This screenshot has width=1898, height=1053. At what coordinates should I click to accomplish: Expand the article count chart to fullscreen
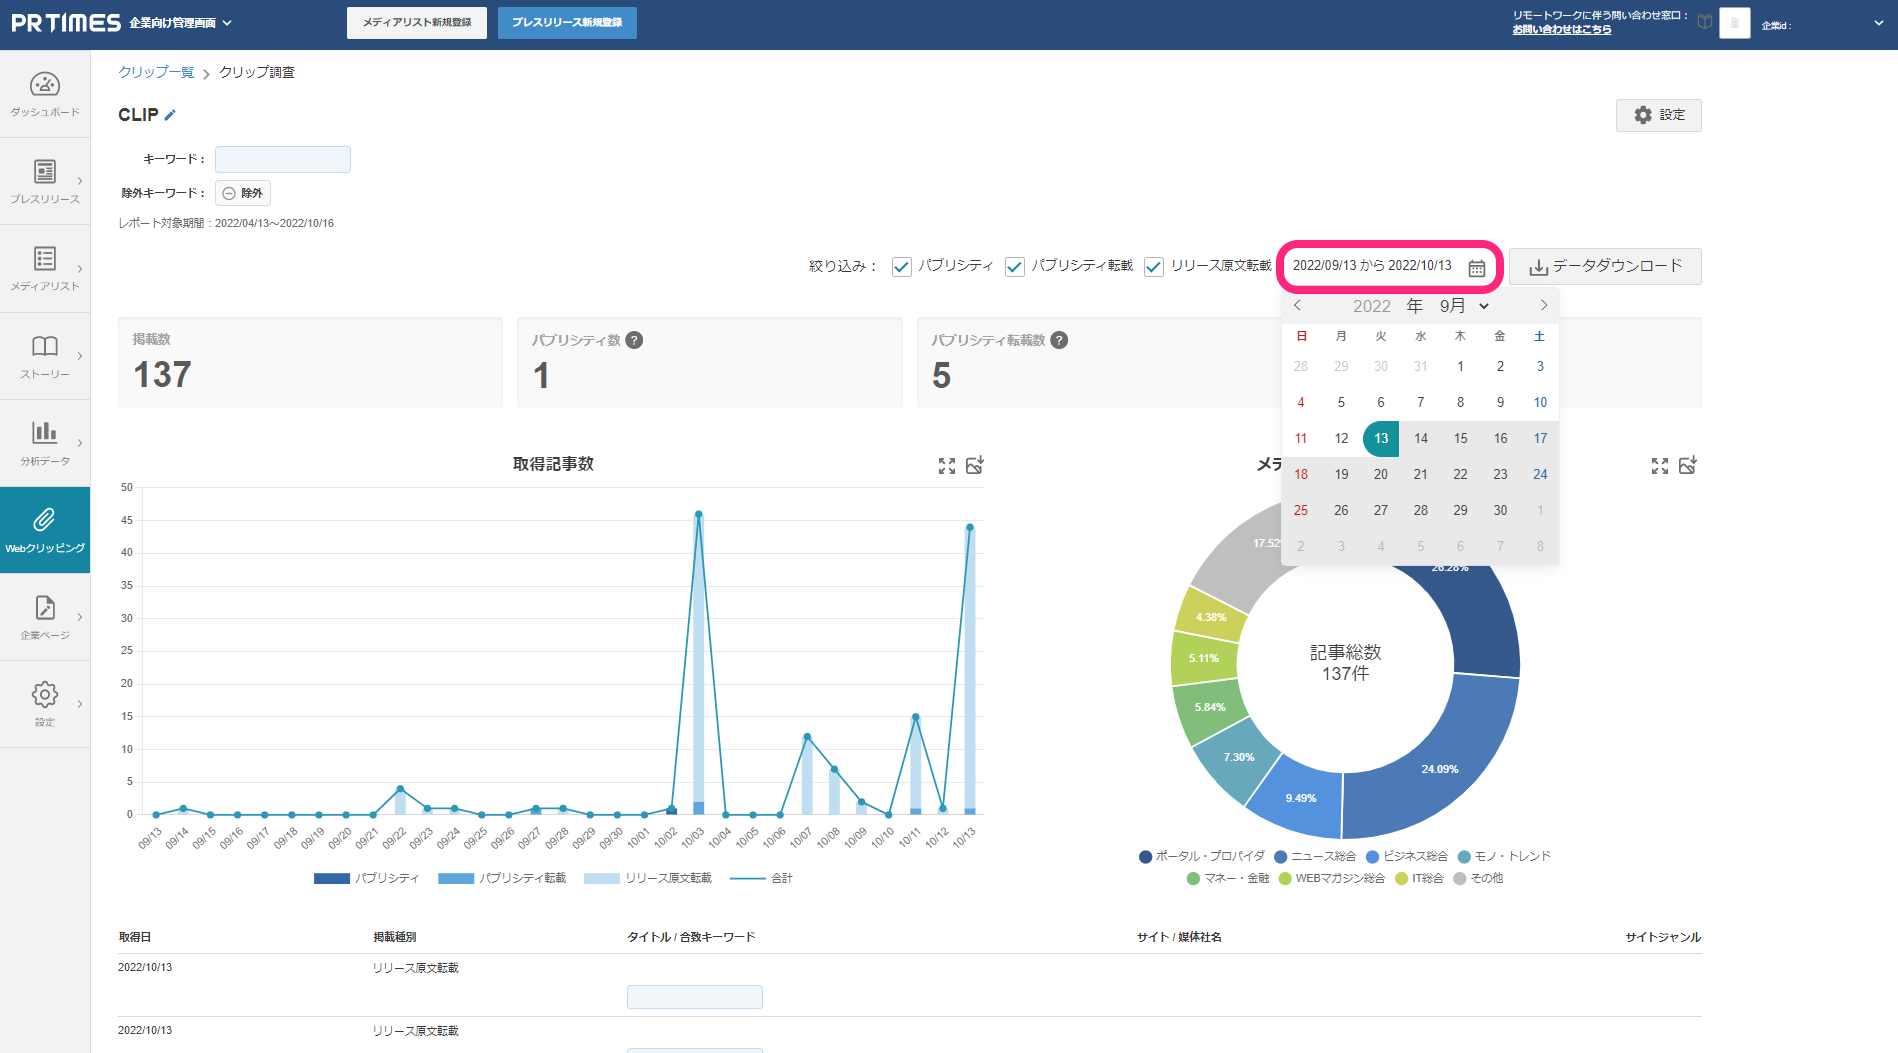[x=947, y=466]
